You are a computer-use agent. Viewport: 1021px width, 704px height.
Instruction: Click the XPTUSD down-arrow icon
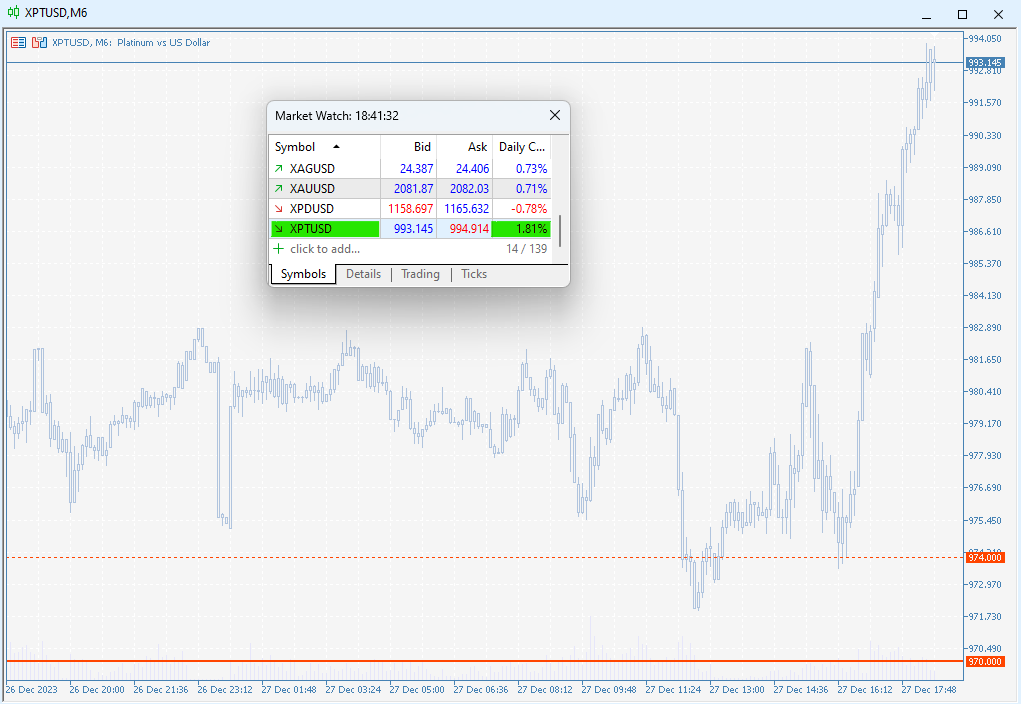279,229
